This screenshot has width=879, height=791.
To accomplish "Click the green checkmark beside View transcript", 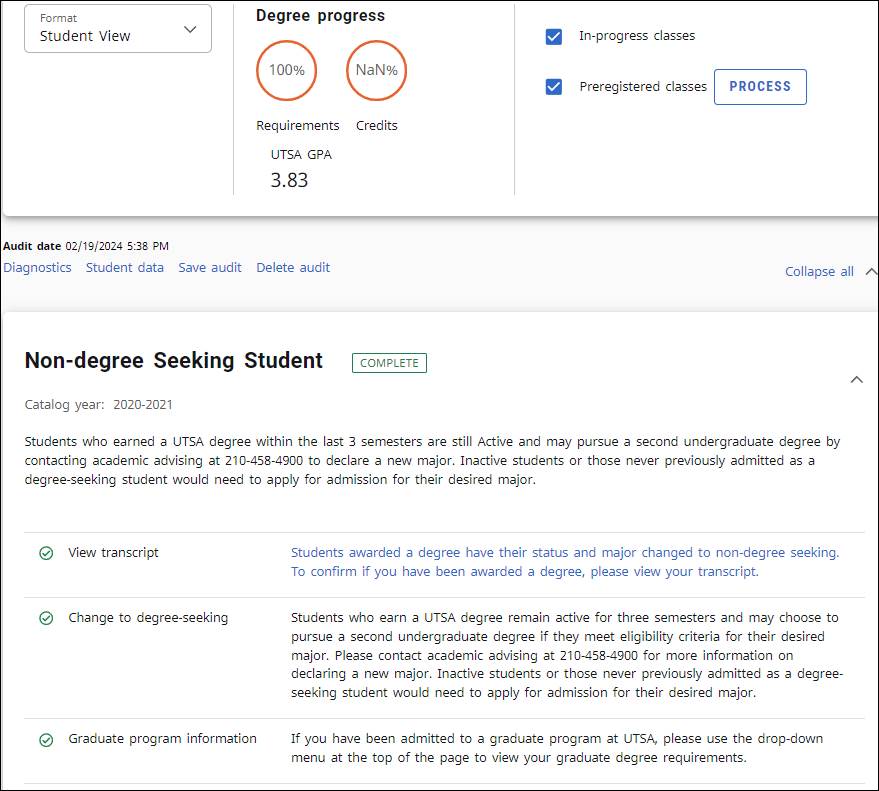I will point(46,553).
